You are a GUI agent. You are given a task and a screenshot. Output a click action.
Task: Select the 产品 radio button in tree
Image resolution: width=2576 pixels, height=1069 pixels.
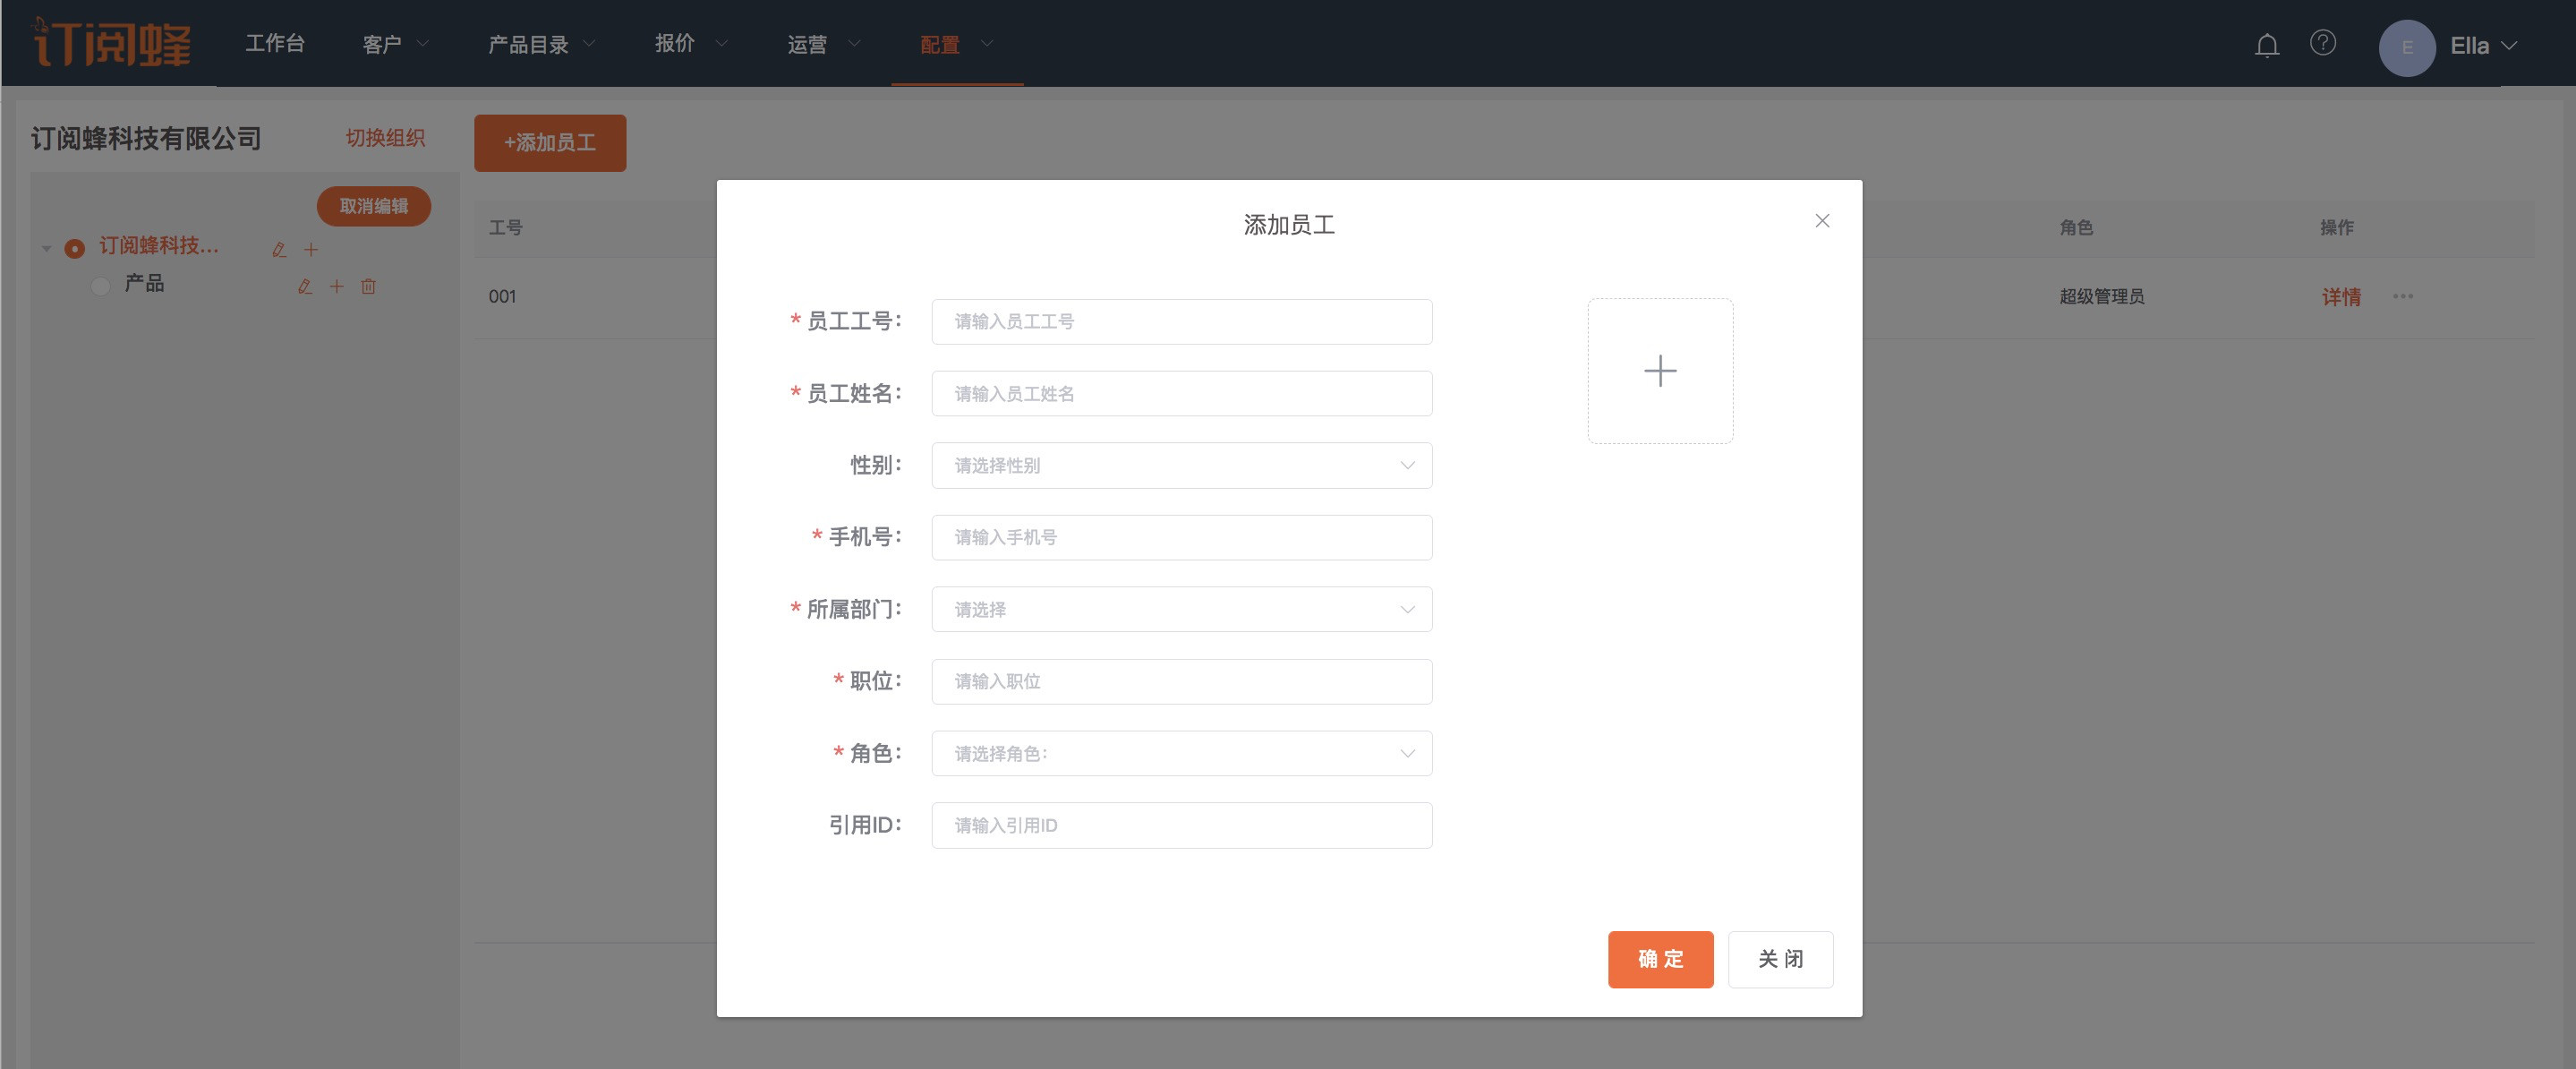click(100, 286)
